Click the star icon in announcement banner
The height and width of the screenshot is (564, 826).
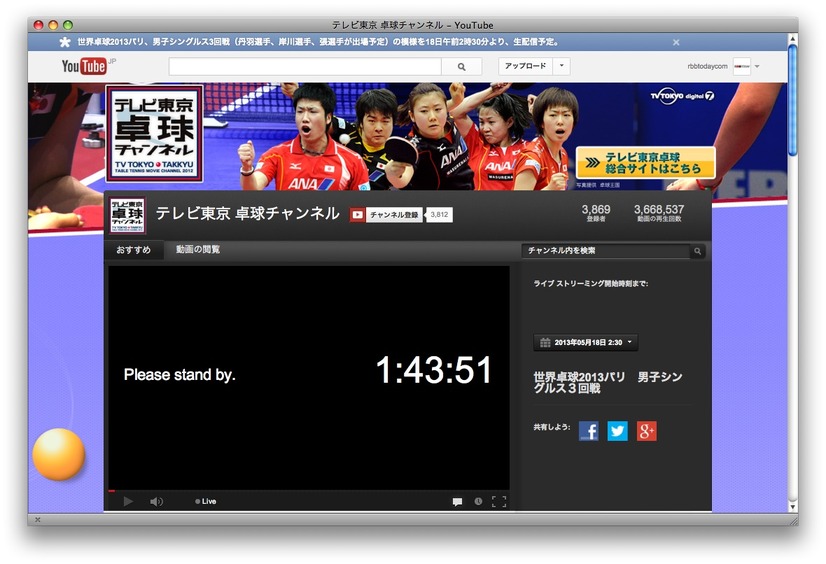[x=65, y=42]
